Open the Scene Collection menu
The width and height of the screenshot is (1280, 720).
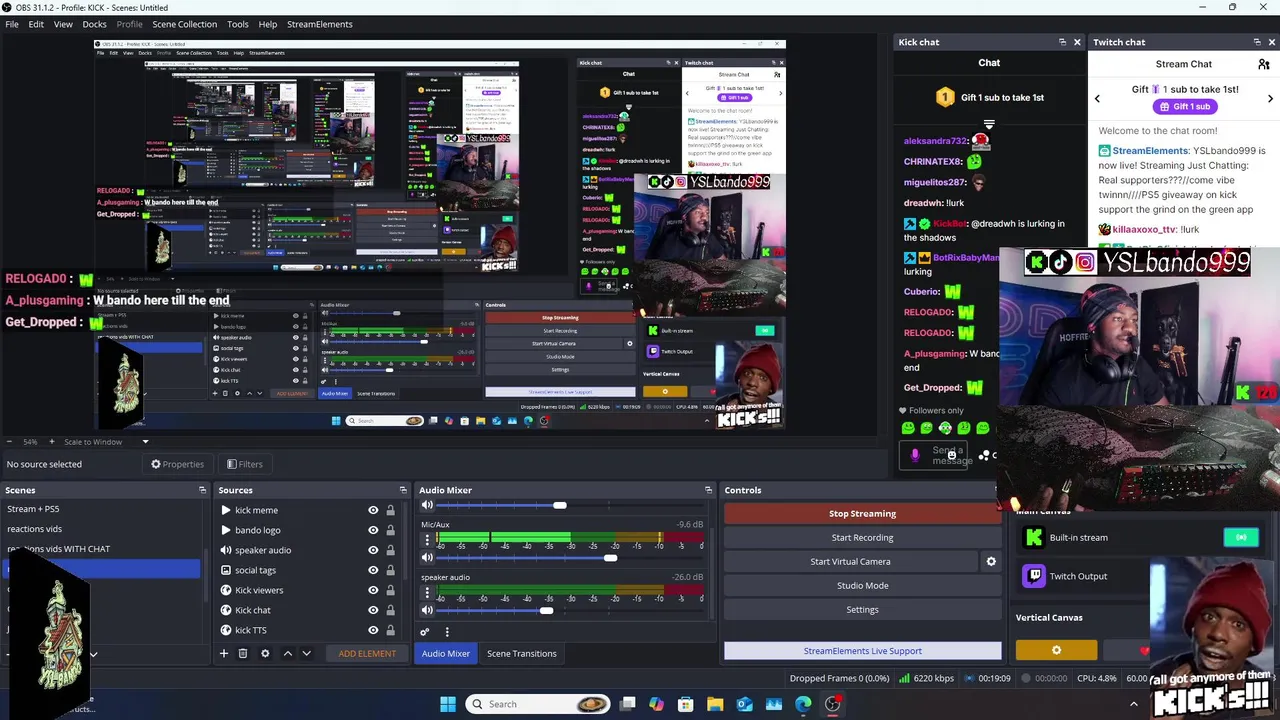tap(184, 24)
